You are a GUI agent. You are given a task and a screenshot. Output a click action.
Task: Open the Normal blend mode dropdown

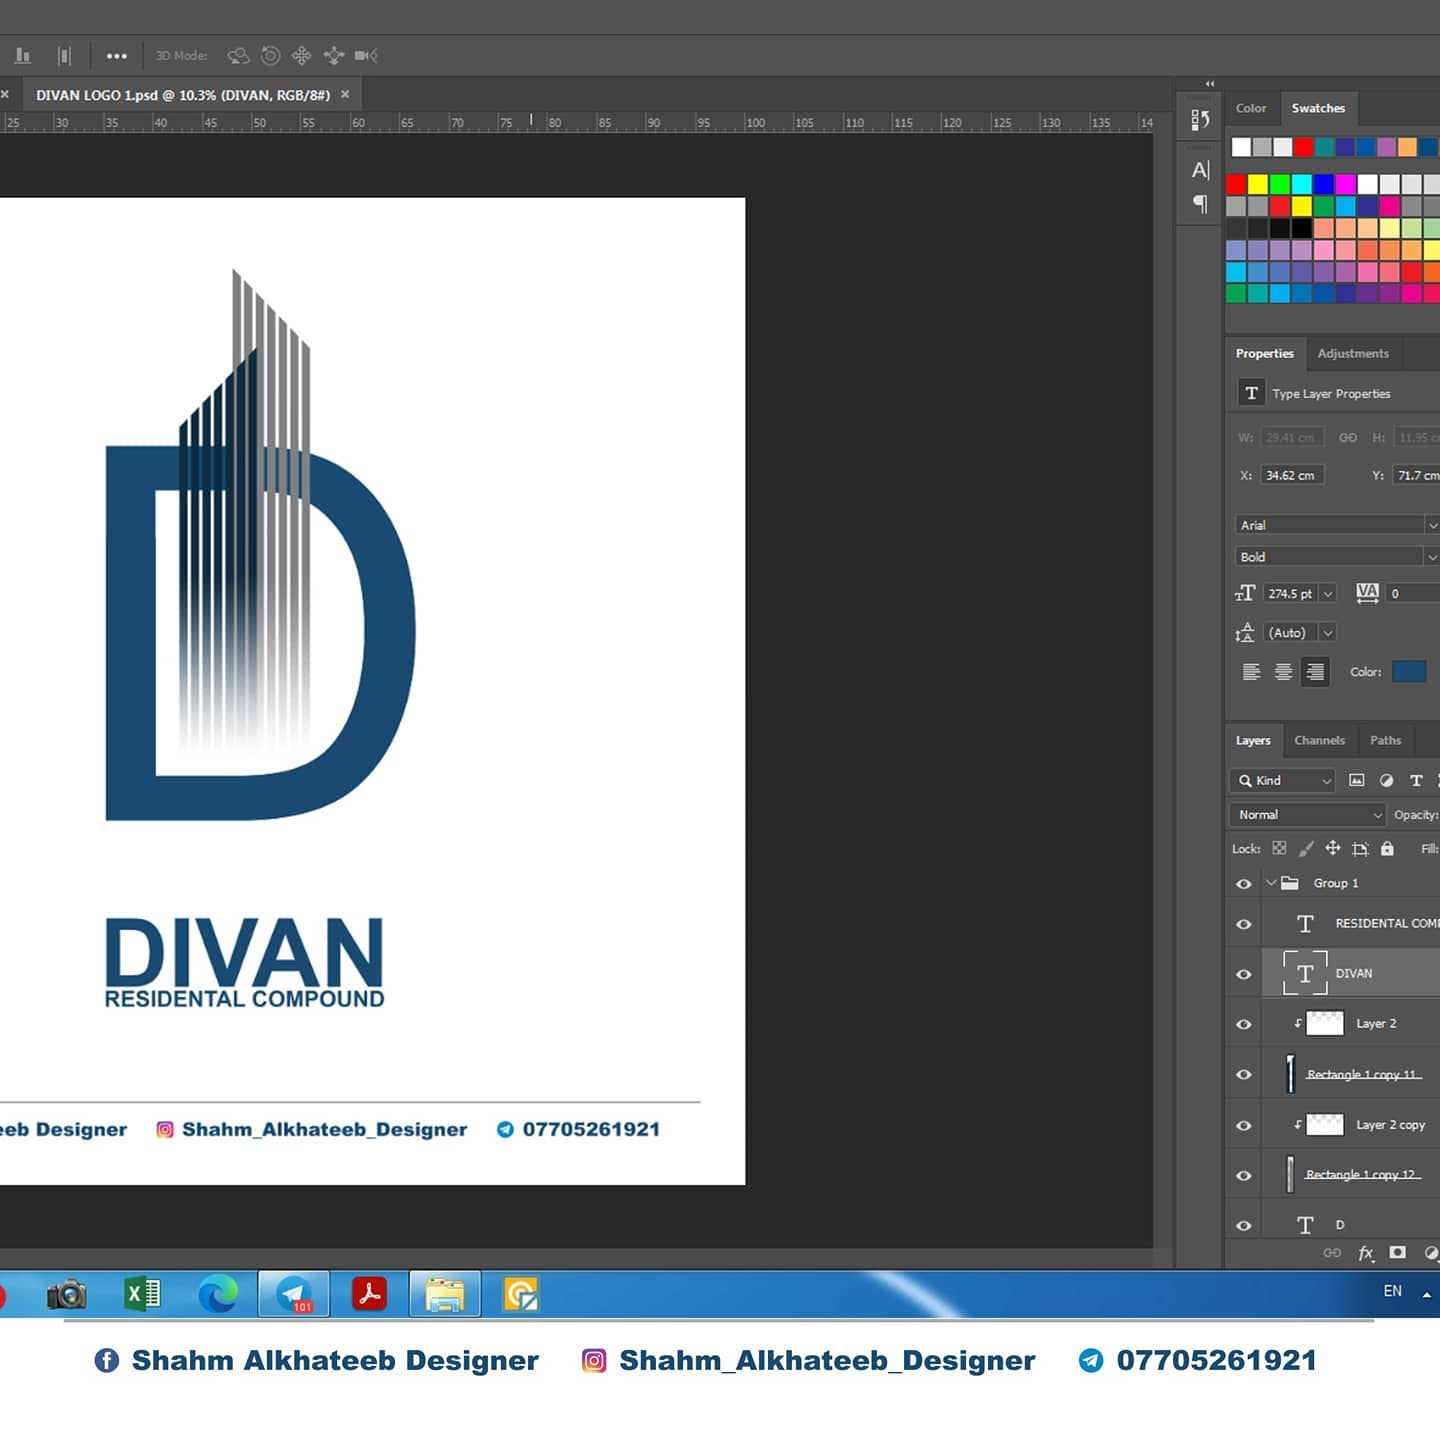[1307, 815]
